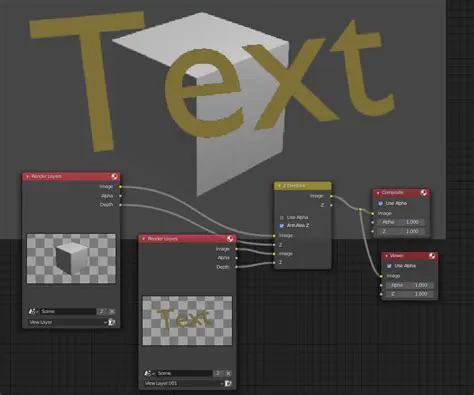
Task: Uncheck Use Alpha in Viewer node
Action: click(389, 266)
